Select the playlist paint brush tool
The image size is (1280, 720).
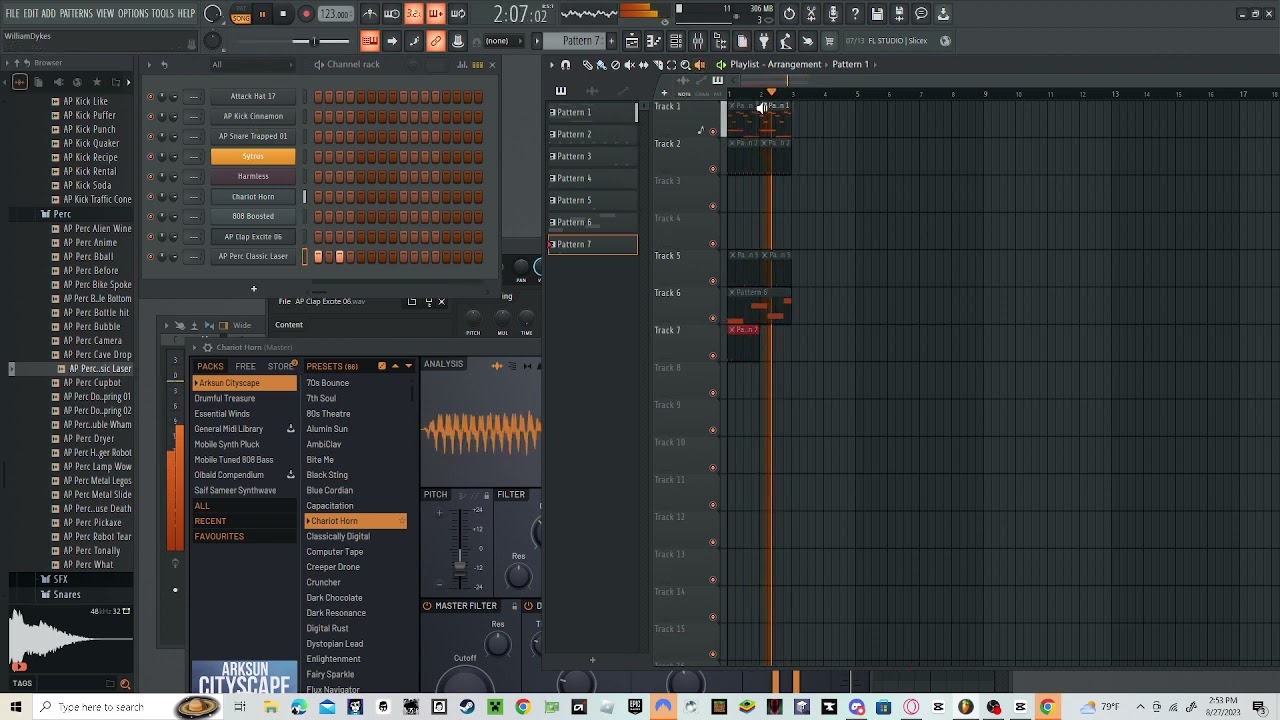[x=601, y=64]
